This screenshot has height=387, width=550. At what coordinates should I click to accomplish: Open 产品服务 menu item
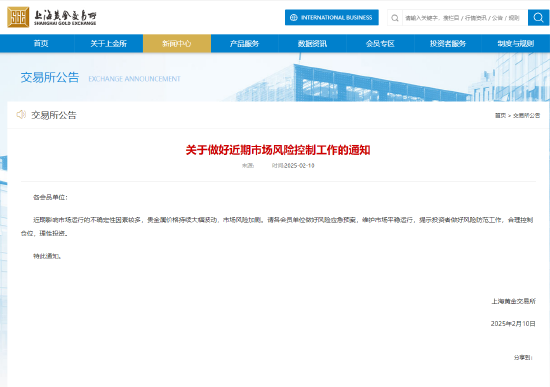pos(244,44)
